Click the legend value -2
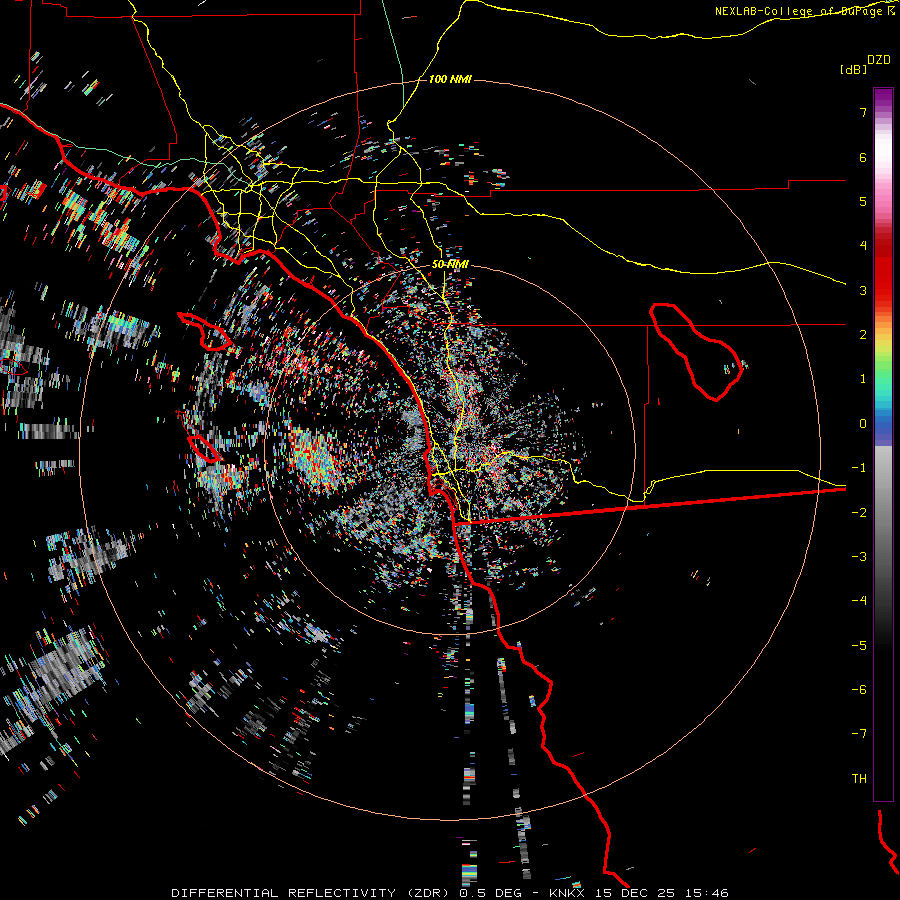The height and width of the screenshot is (900, 900). point(859,512)
